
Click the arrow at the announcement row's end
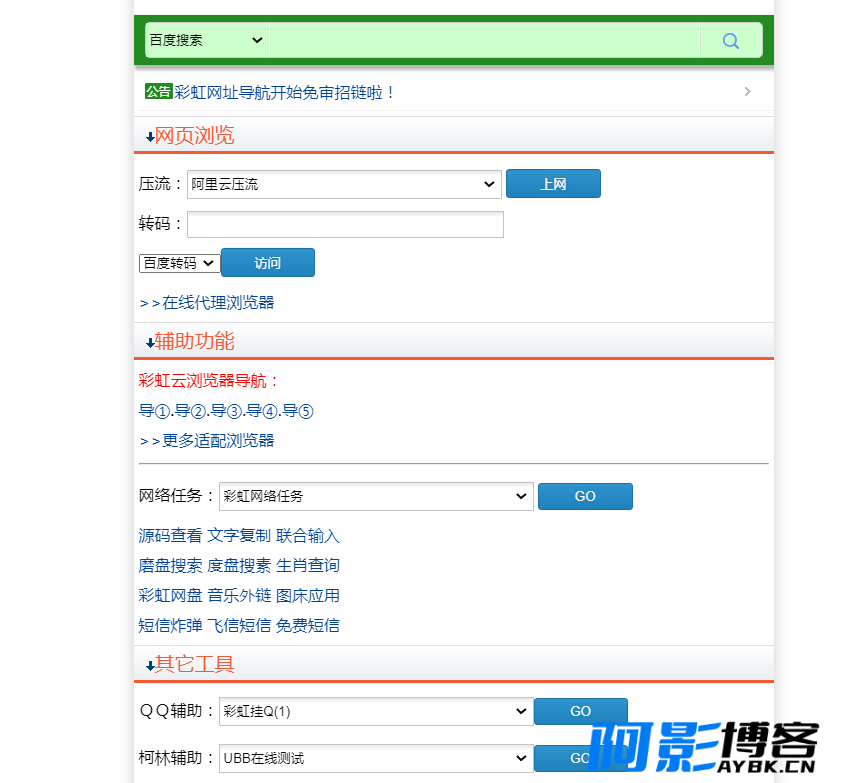point(748,92)
